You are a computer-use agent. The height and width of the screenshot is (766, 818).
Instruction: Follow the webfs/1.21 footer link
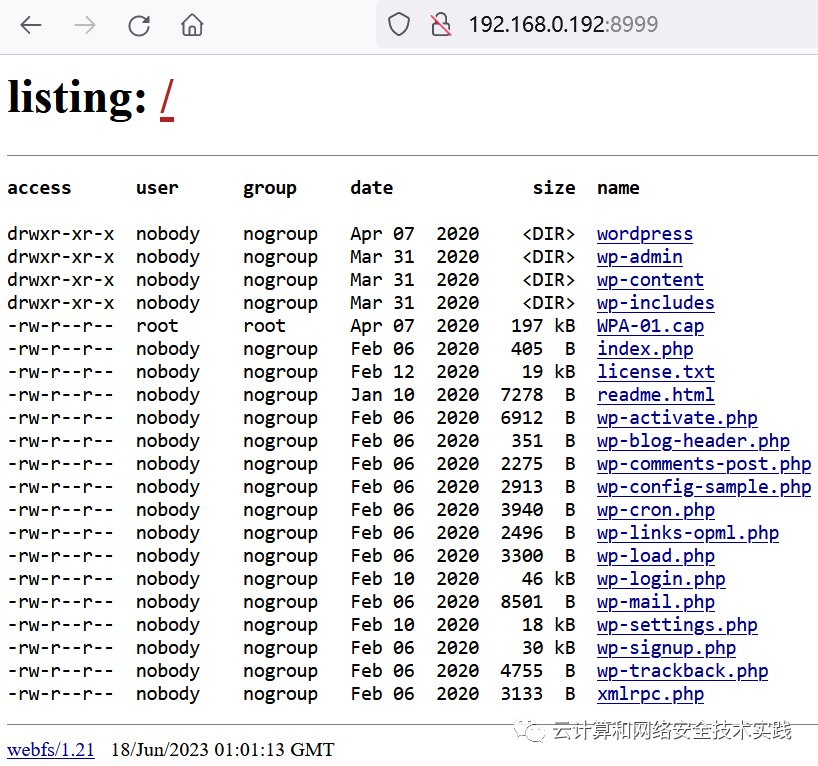point(51,750)
